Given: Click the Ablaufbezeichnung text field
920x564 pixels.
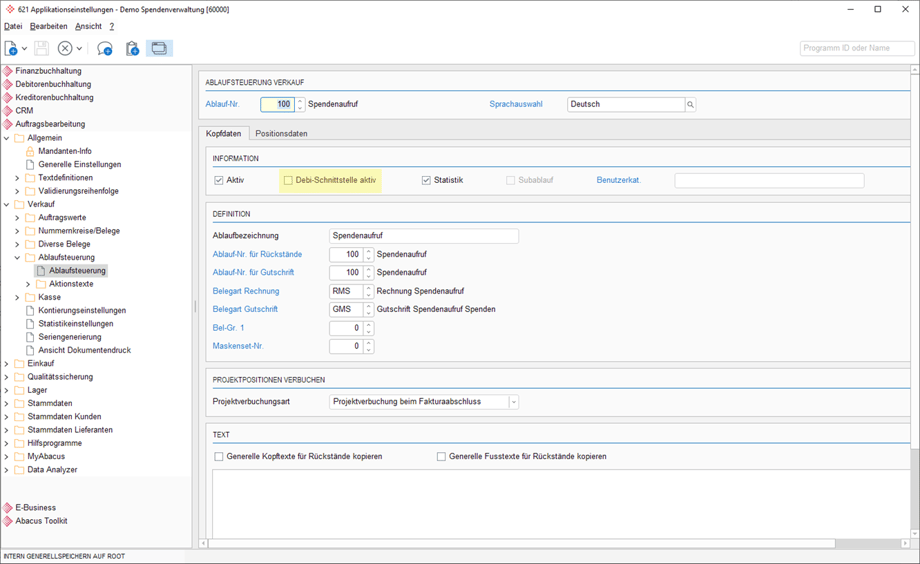Looking at the screenshot, I should 424,236.
